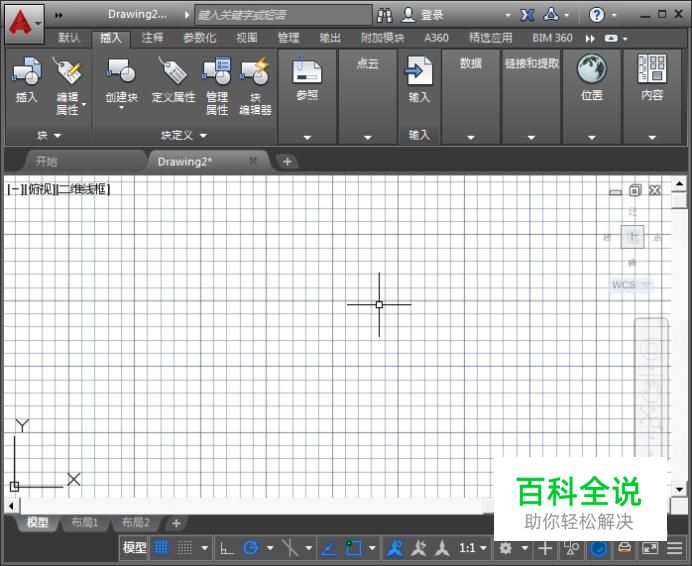Click the 登录 (Sign In) button
The height and width of the screenshot is (566, 692).
(431, 15)
